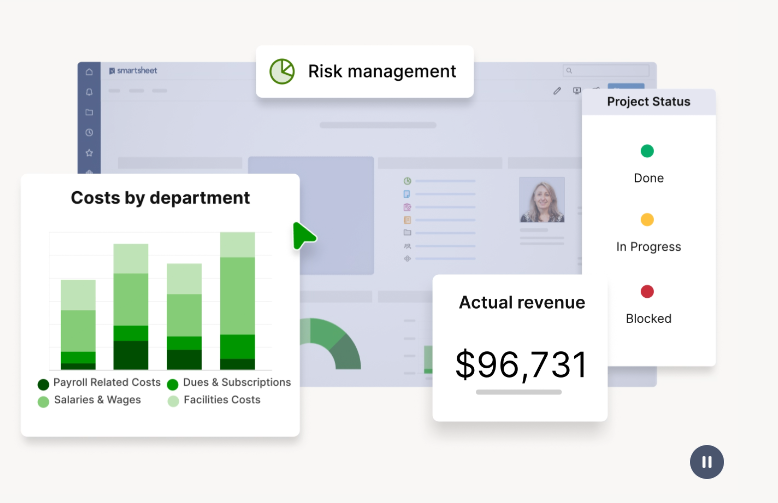Viewport: 778px width, 503px height.
Task: Click the Actual revenue title
Action: coord(521,302)
